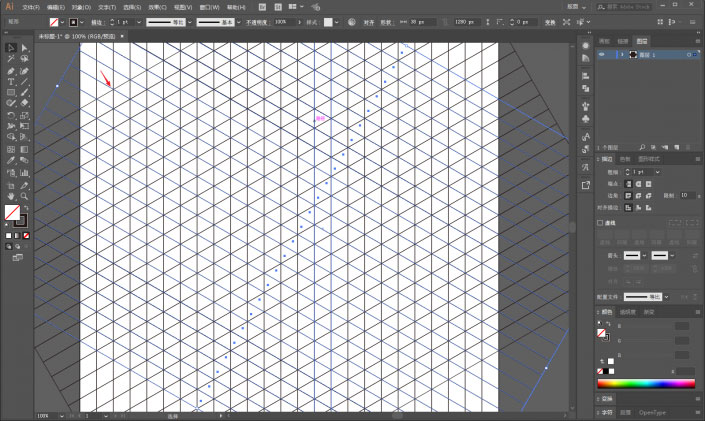Open the Object menu
This screenshot has height=421, width=705.
point(81,7)
